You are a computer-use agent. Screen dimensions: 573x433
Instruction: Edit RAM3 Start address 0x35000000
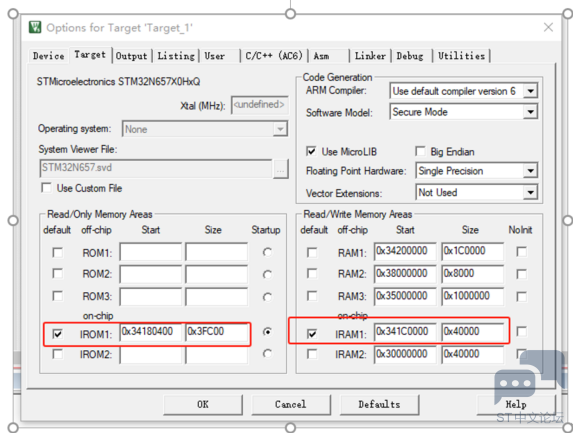click(405, 296)
